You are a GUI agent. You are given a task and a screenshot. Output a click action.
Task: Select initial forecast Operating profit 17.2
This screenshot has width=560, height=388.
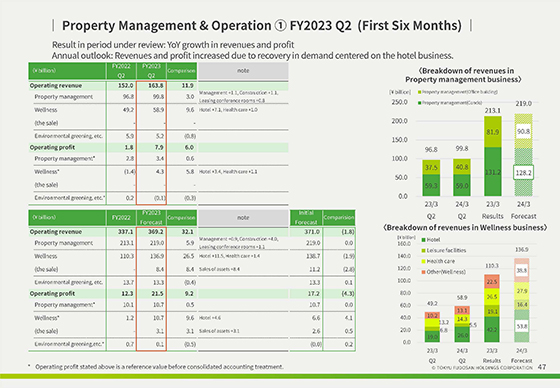(x=314, y=294)
